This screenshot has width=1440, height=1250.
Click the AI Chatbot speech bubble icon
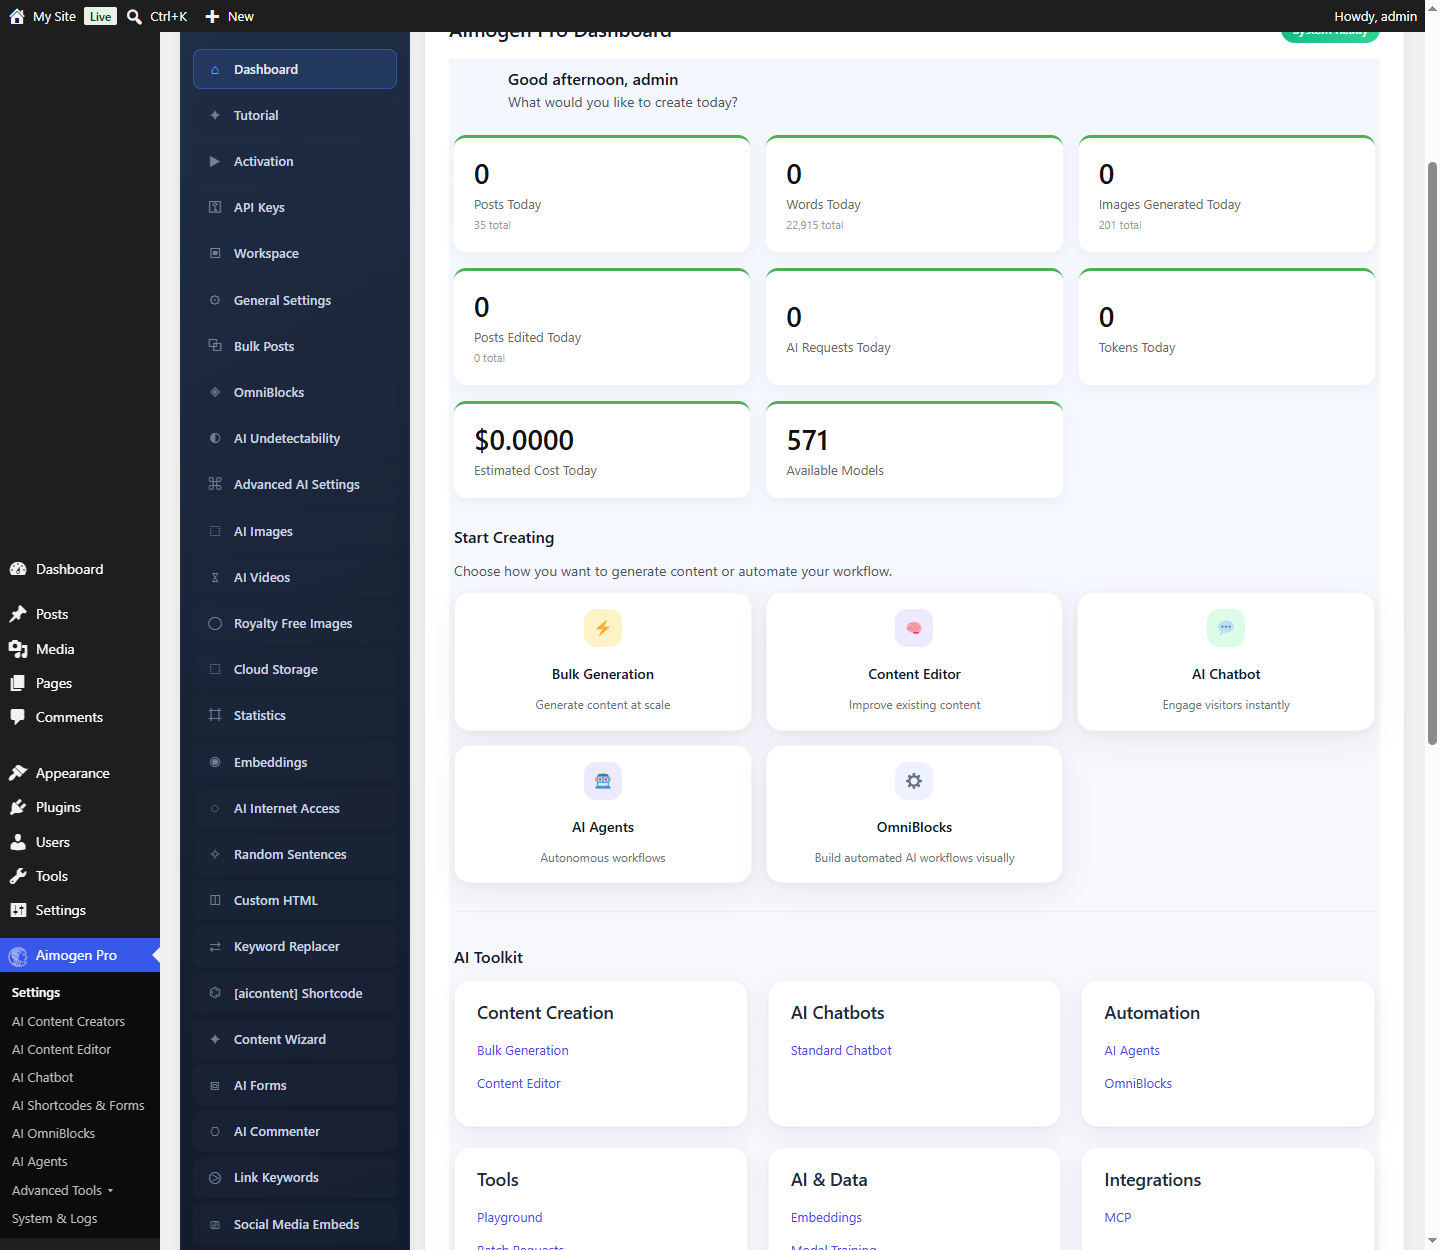(1226, 628)
